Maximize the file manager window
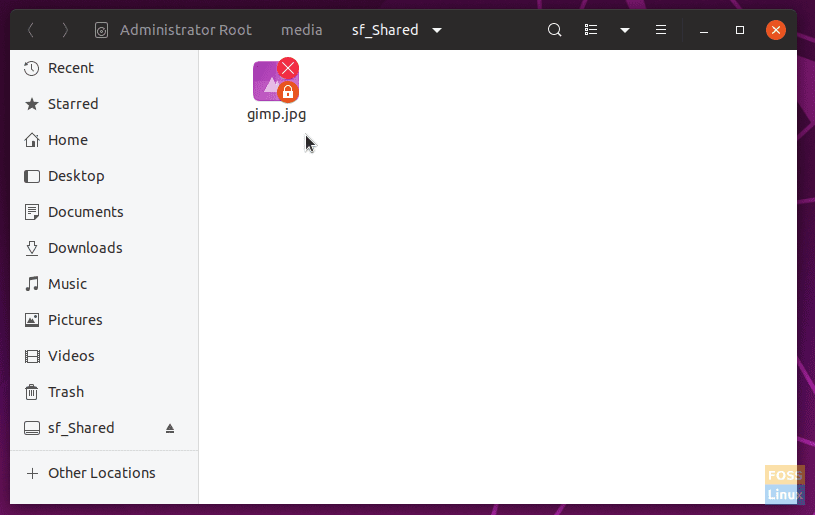Screen dimensions: 815x515 point(740,30)
